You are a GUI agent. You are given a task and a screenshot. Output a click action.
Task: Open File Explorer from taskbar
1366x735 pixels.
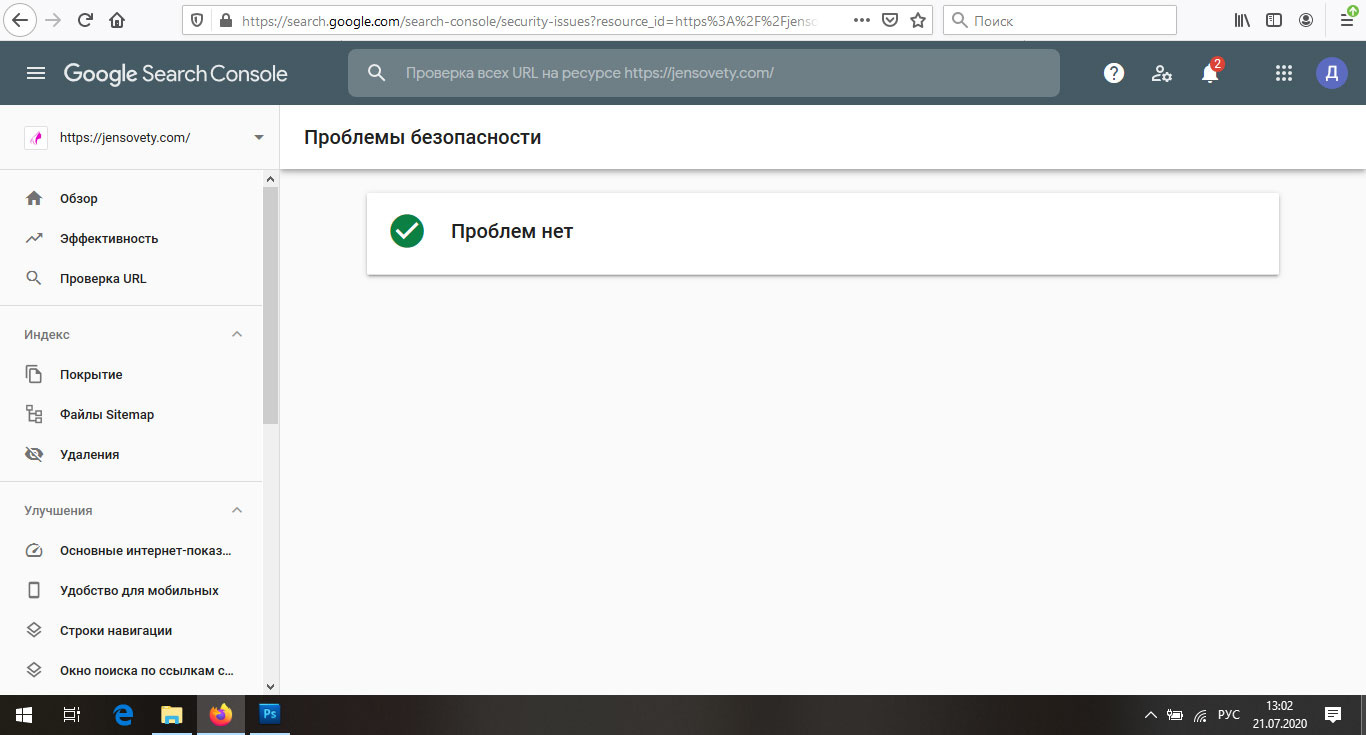172,715
